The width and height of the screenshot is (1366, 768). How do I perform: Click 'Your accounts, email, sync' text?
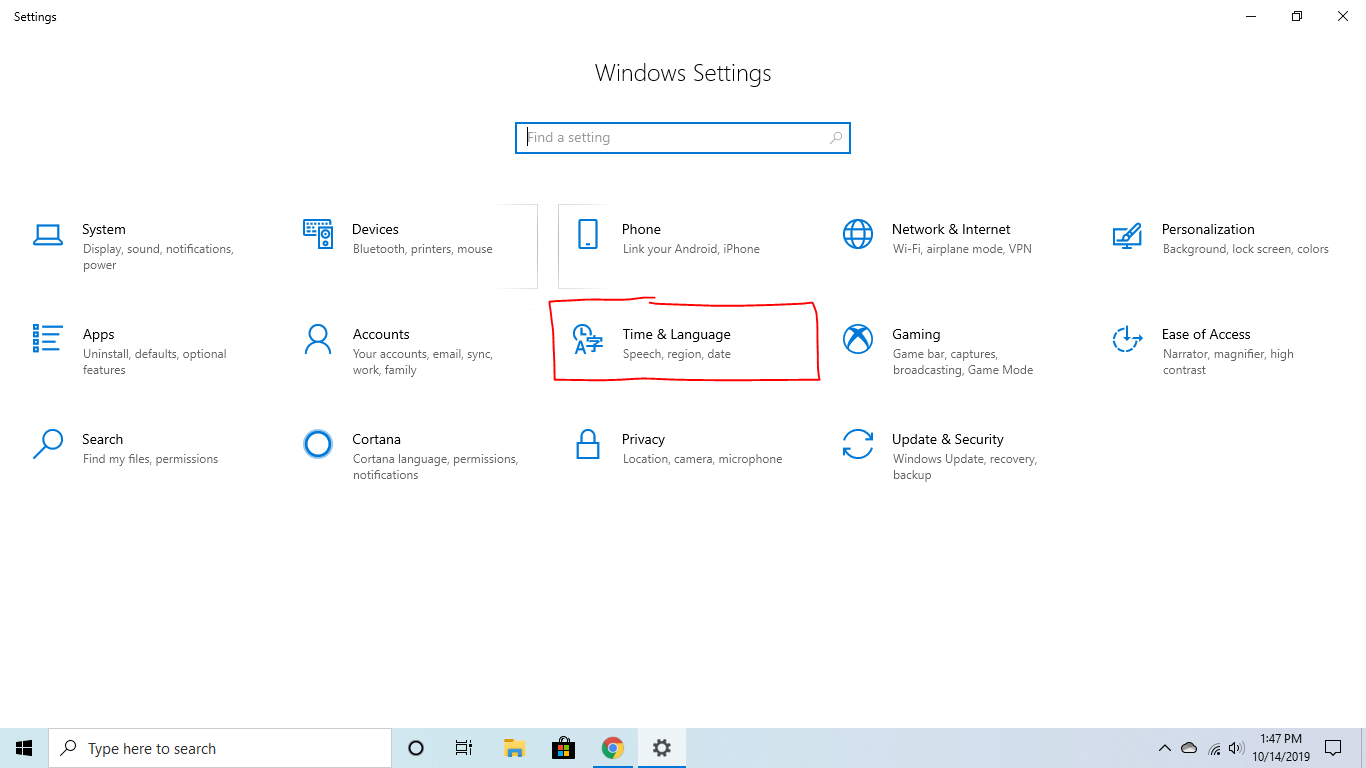pos(423,362)
